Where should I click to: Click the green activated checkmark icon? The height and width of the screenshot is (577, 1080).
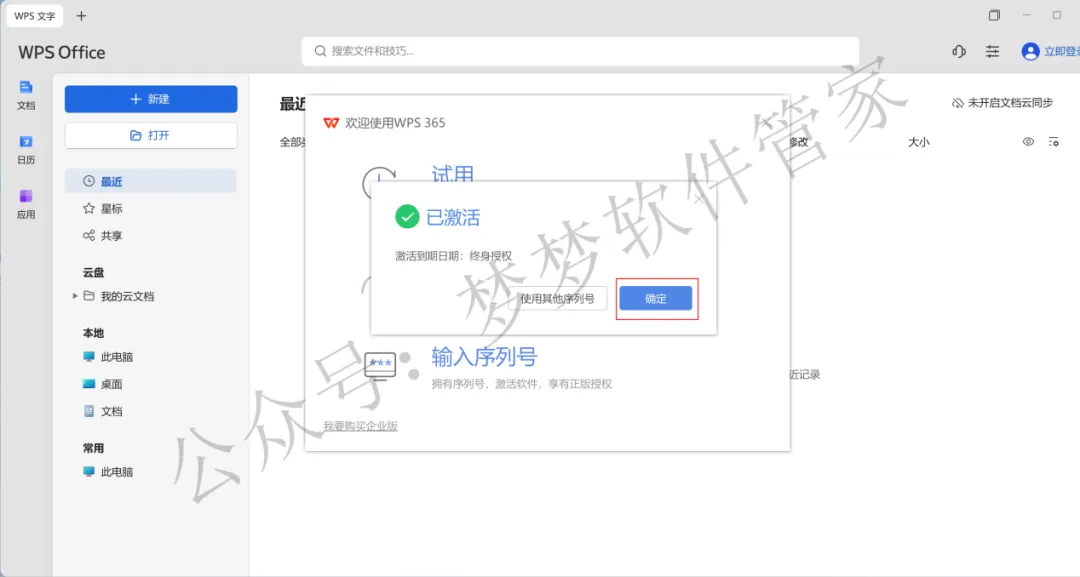pyautogui.click(x=407, y=217)
